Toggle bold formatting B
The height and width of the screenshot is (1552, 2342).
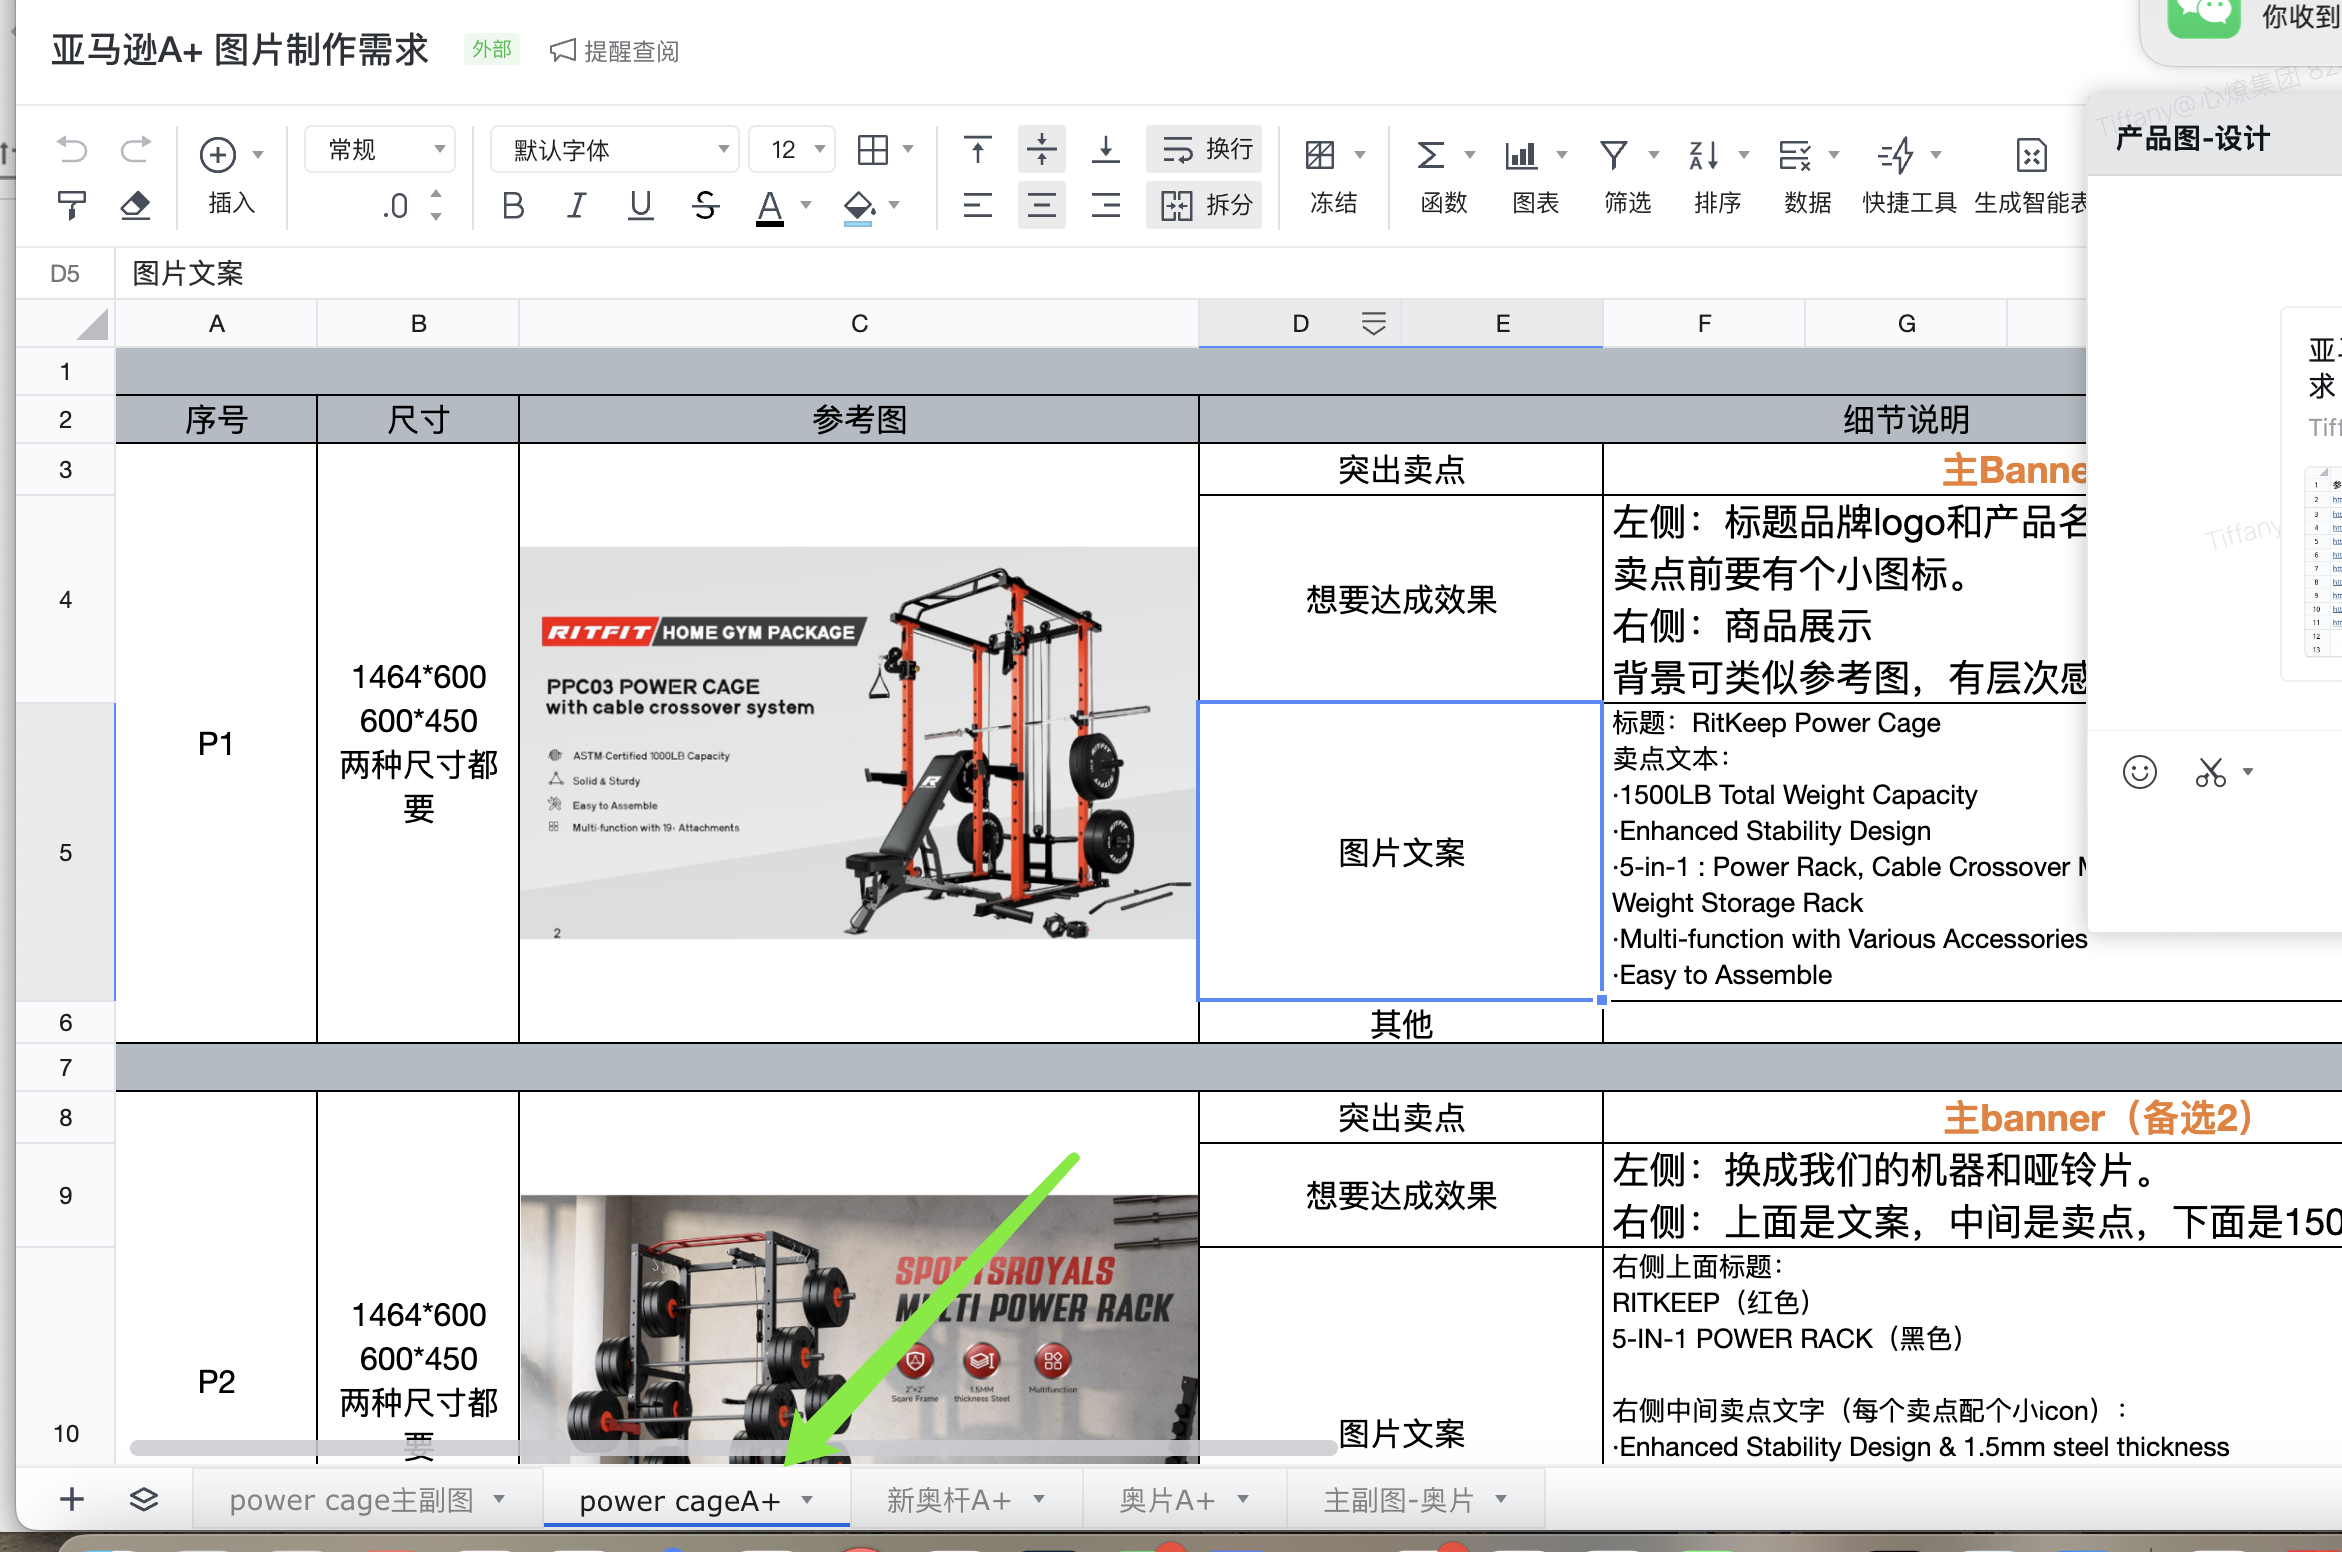click(x=513, y=205)
